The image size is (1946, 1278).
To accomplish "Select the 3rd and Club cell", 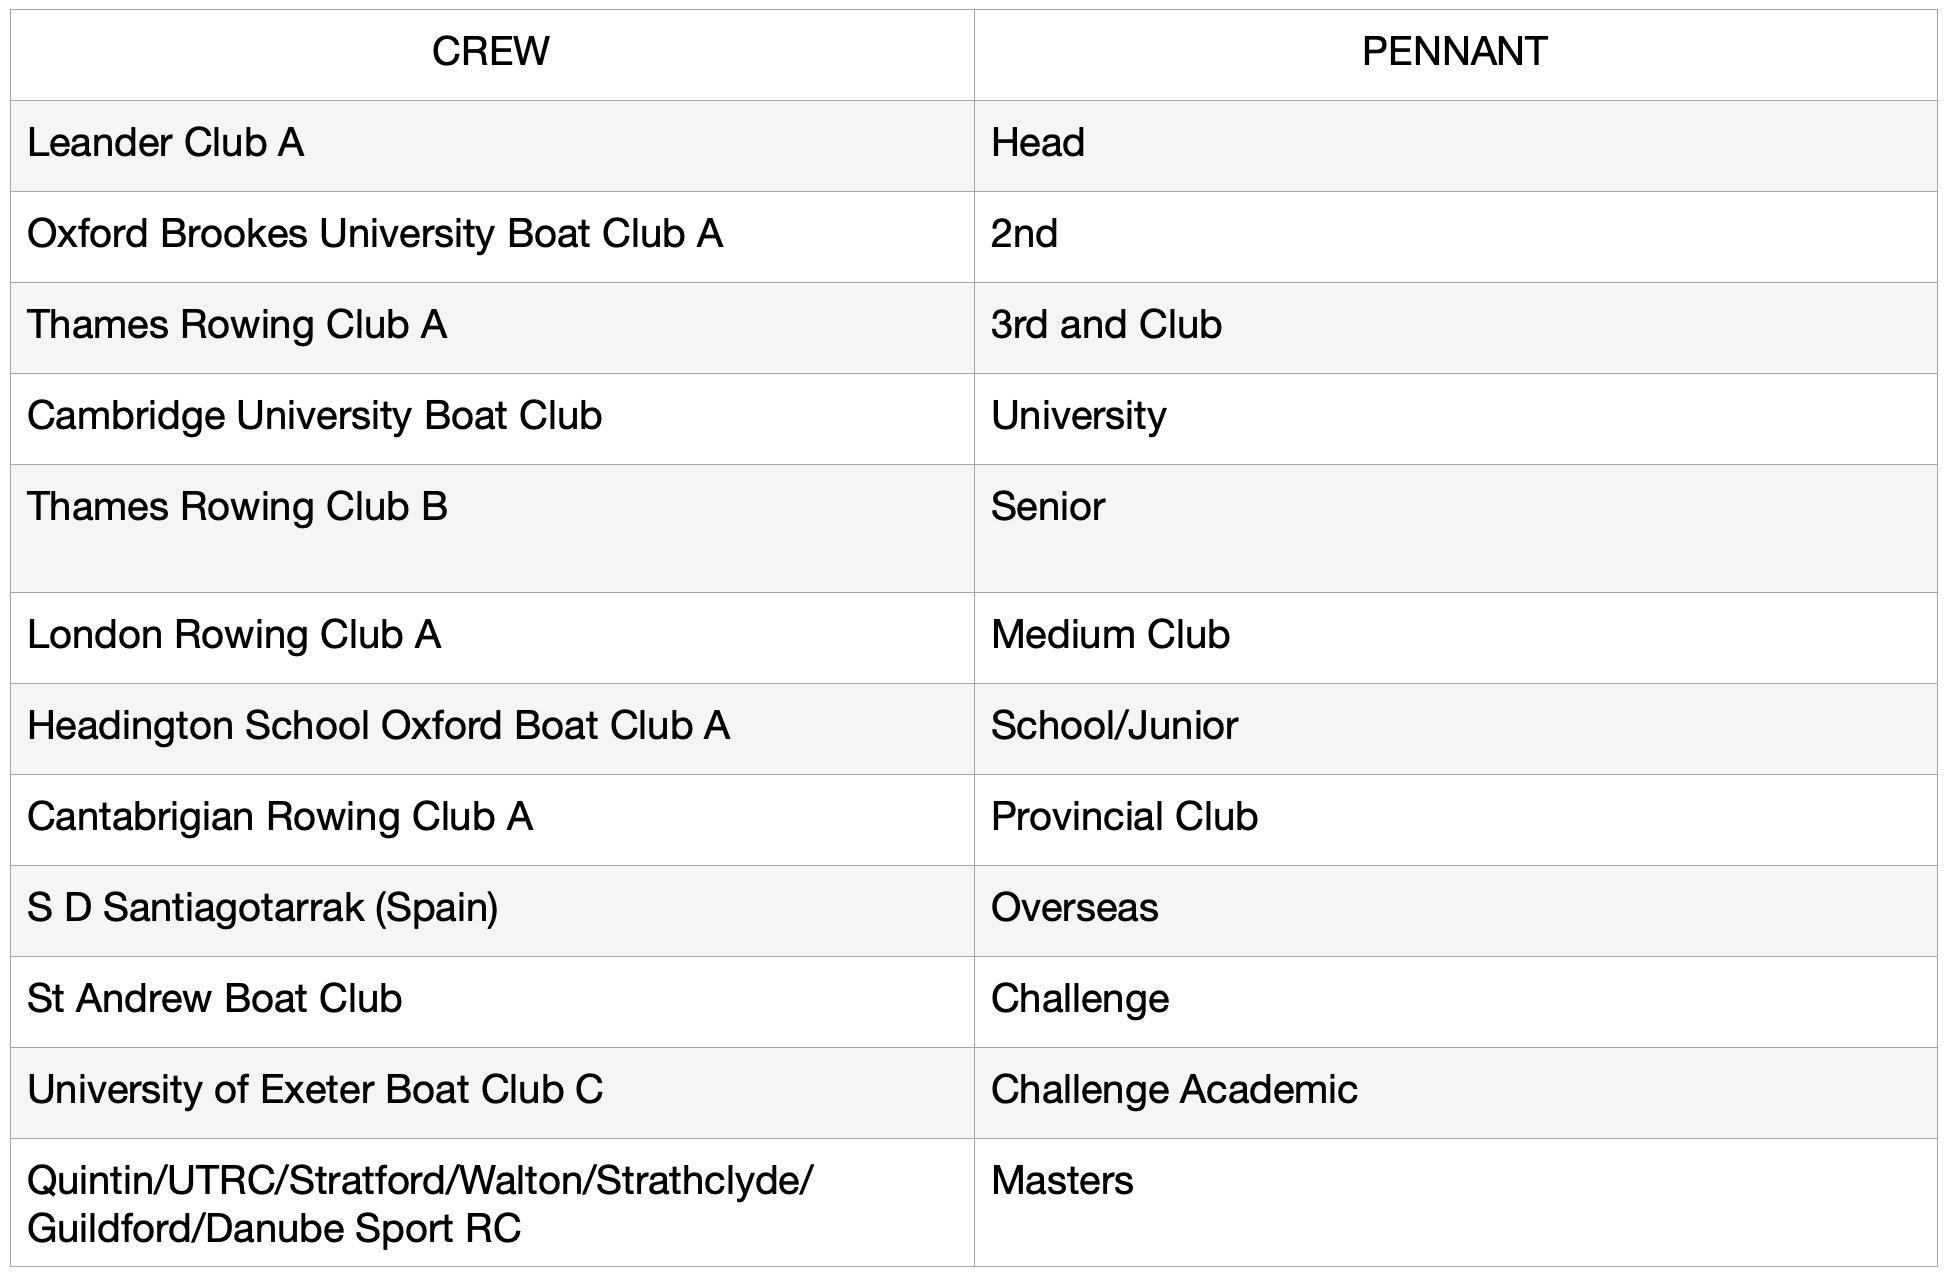I will pos(1106,325).
